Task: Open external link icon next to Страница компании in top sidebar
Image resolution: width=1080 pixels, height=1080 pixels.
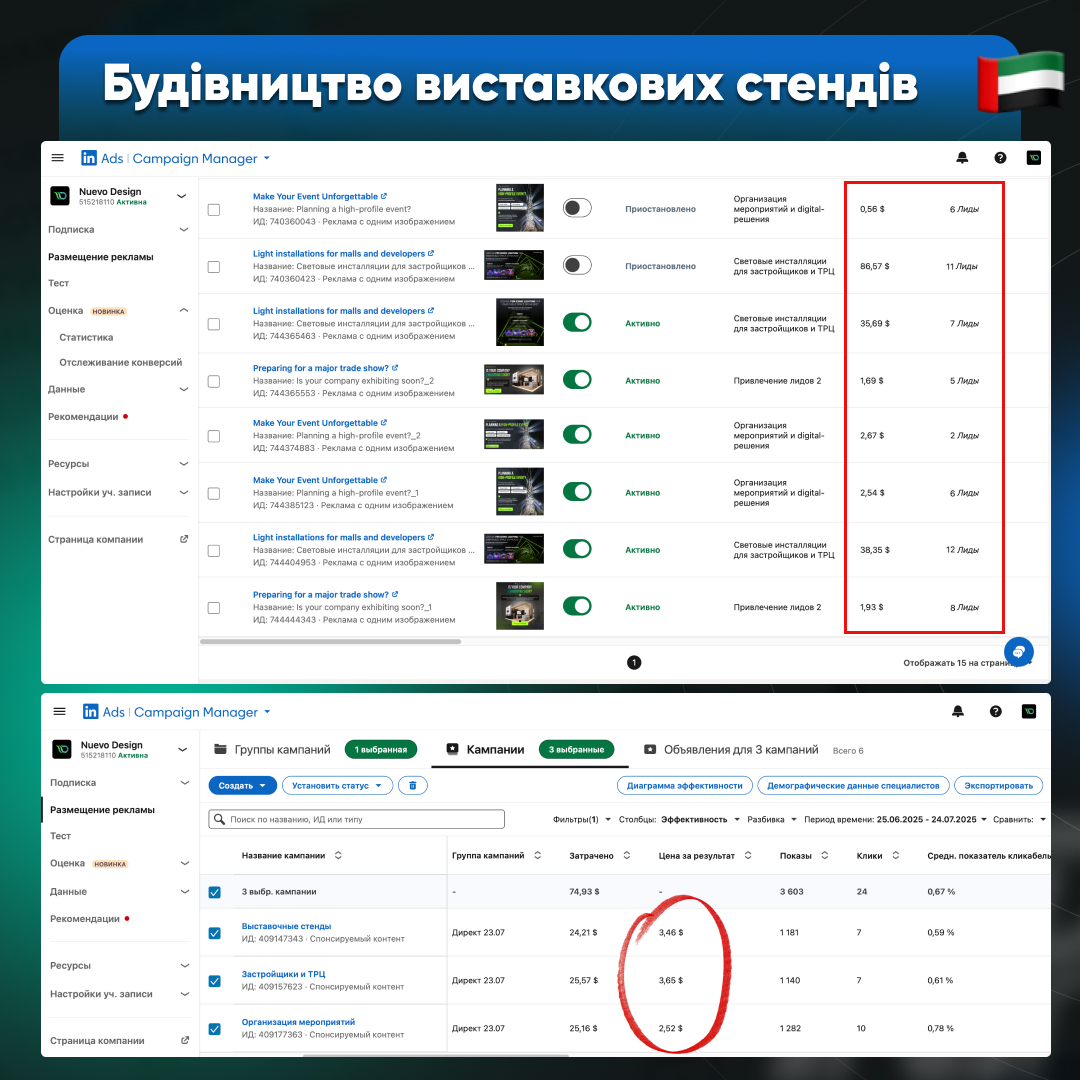Action: coord(184,539)
